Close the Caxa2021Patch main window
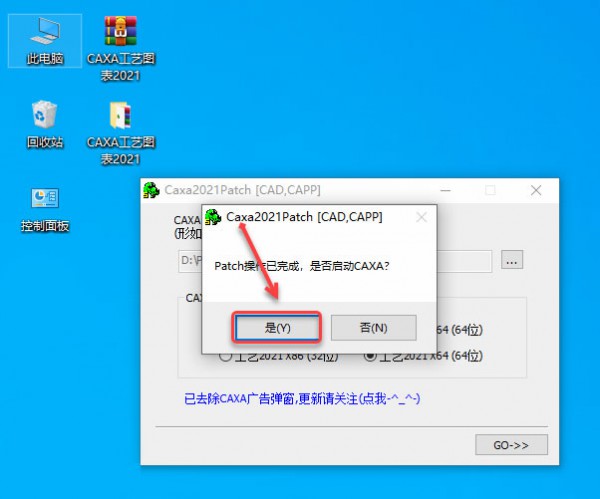Image resolution: width=600 pixels, height=499 pixels. tap(536, 190)
